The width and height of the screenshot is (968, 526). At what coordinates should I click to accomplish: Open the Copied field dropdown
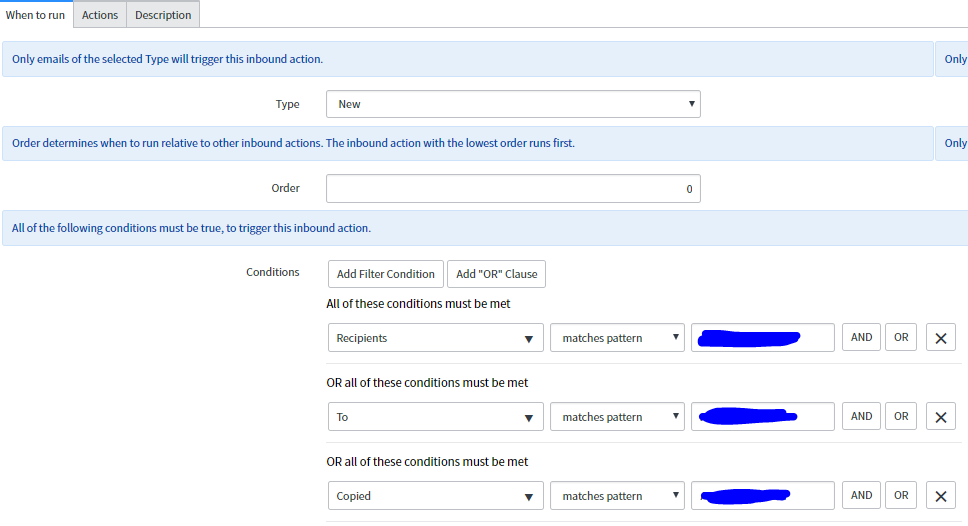(x=435, y=496)
